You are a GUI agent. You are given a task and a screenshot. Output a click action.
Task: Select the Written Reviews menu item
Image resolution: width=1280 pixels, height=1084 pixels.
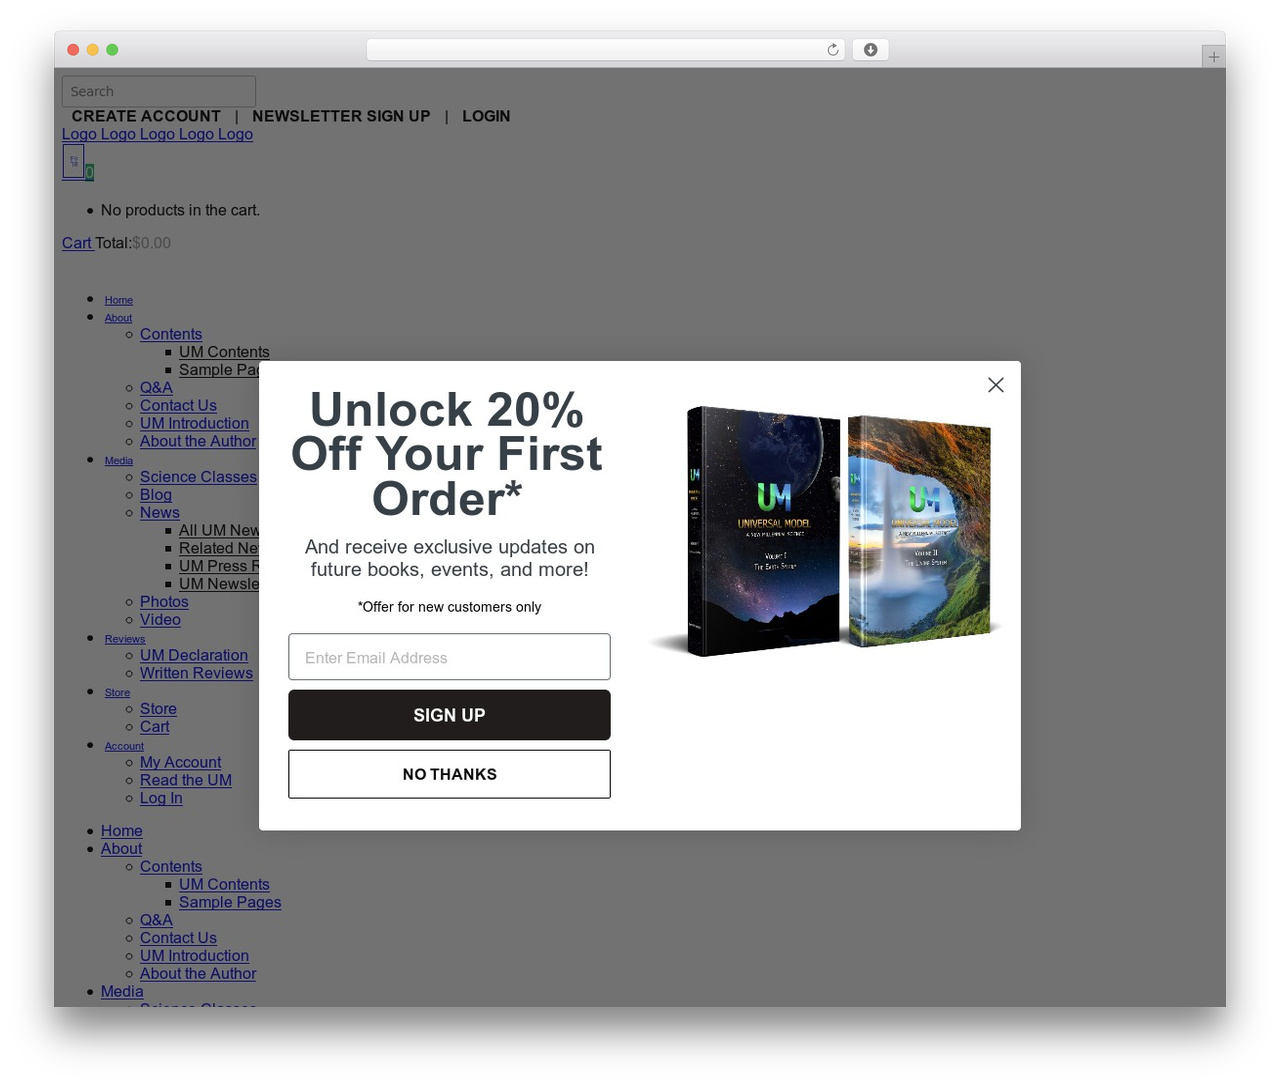[196, 673]
